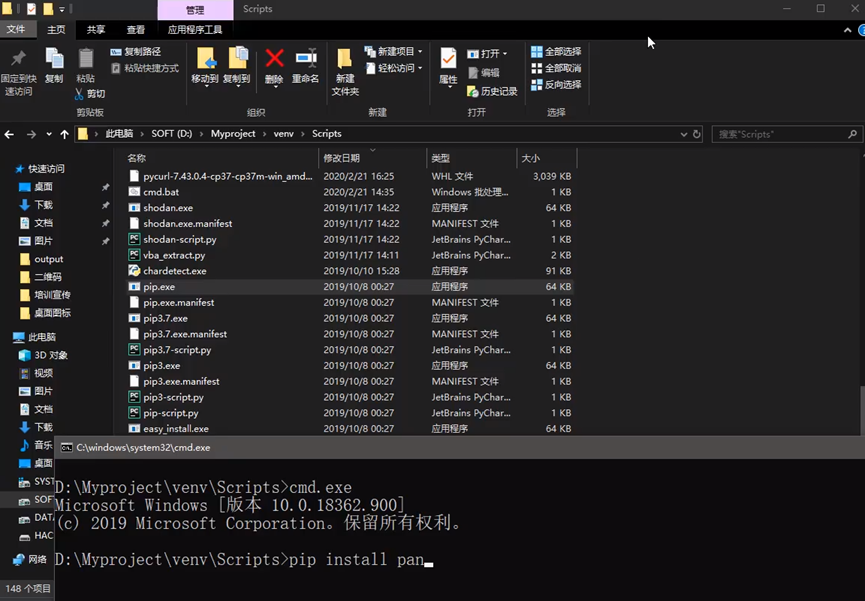Open the 共享 (Share) ribbon tab
Viewport: 865px width, 601px height.
[96, 30]
